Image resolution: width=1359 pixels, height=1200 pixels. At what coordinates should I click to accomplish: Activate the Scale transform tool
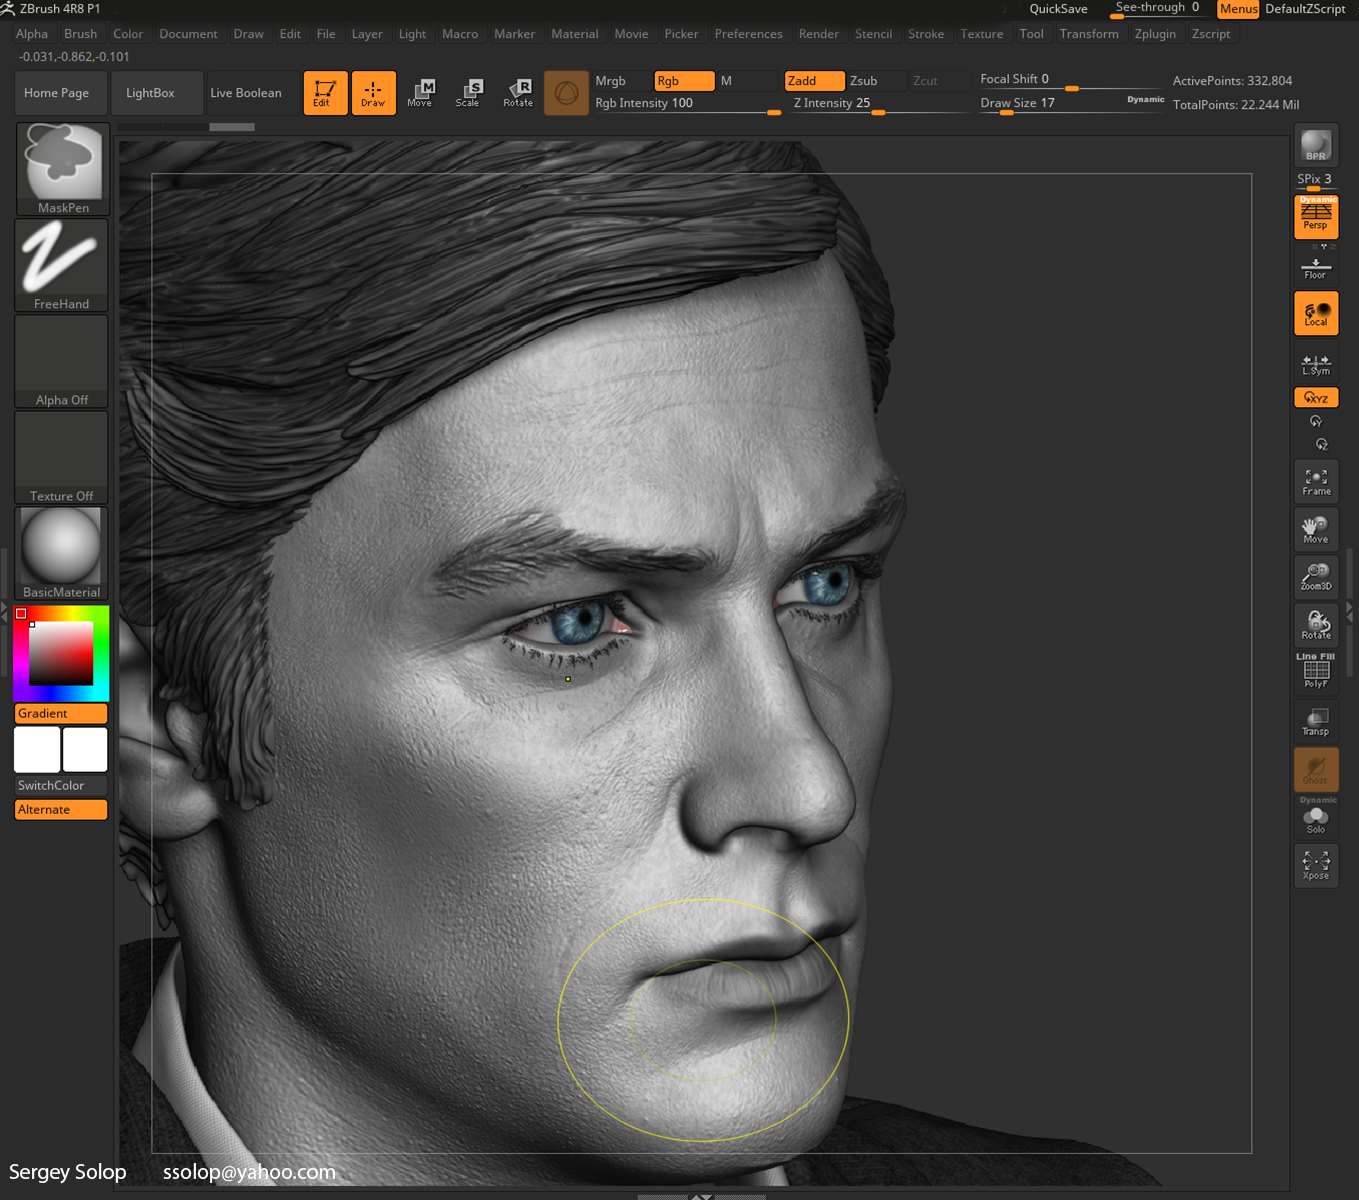(467, 93)
